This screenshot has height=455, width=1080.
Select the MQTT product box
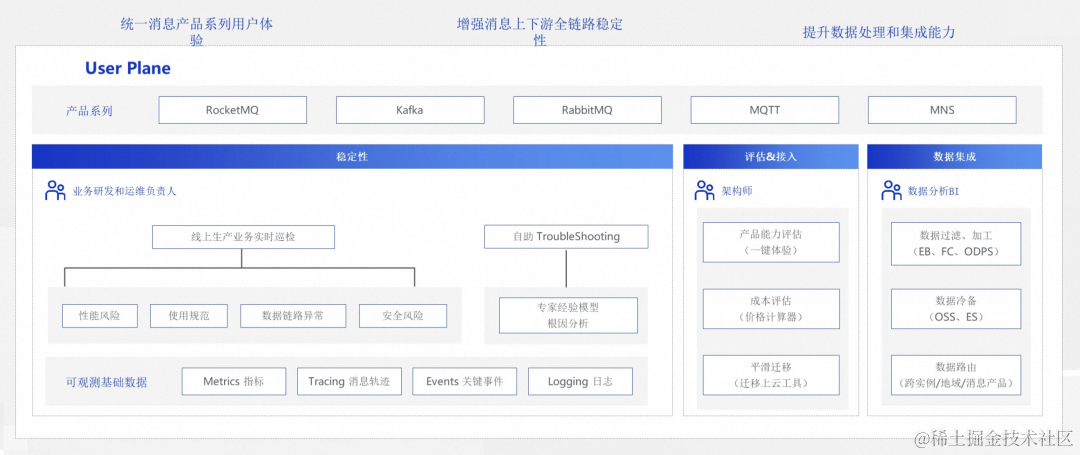[765, 109]
